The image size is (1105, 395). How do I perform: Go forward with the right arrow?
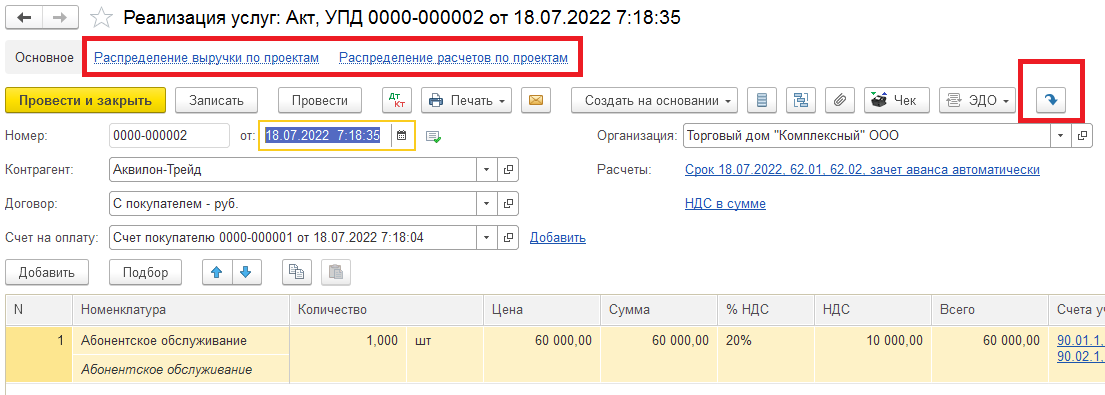pyautogui.click(x=61, y=18)
